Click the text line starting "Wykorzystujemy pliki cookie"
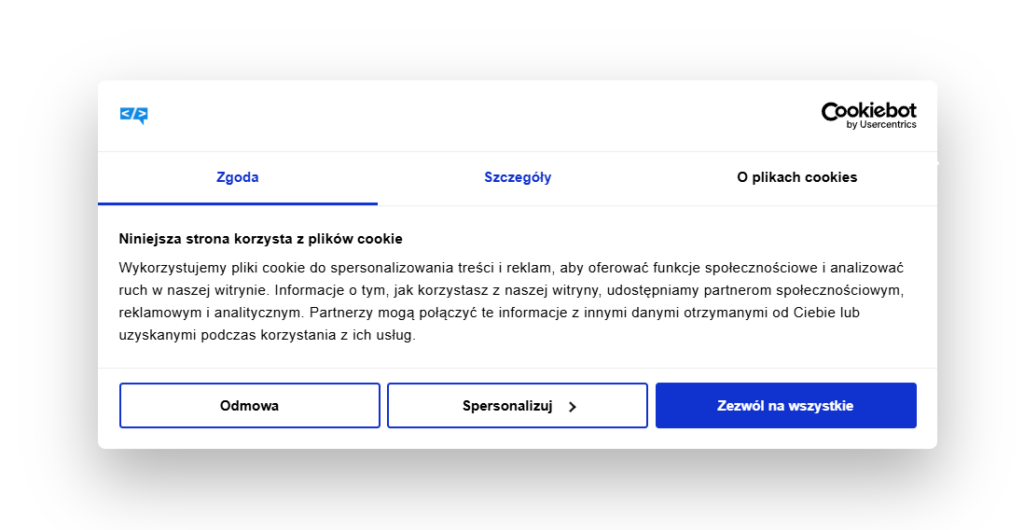 pos(510,268)
